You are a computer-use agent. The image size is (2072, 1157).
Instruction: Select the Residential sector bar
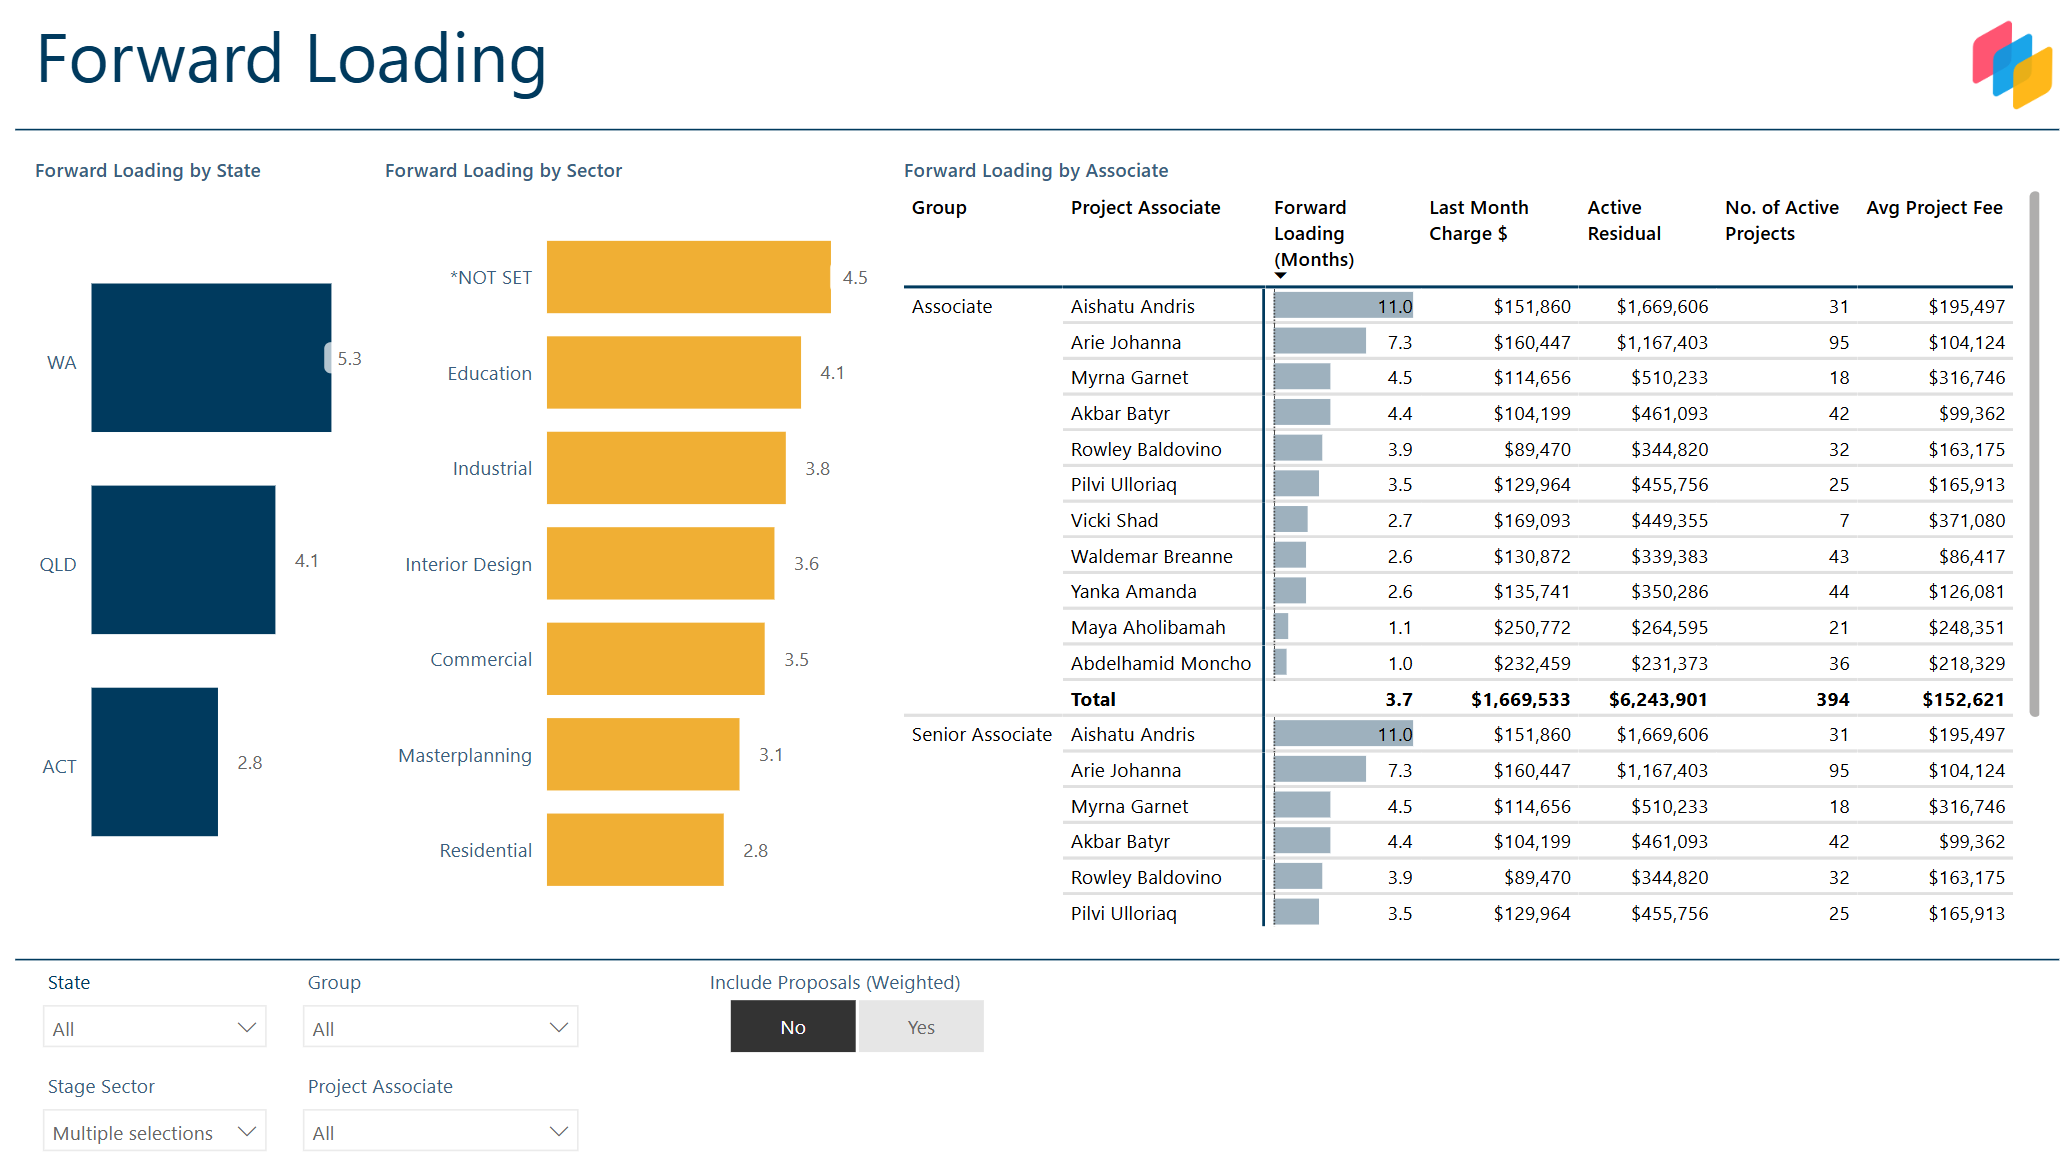[x=635, y=850]
